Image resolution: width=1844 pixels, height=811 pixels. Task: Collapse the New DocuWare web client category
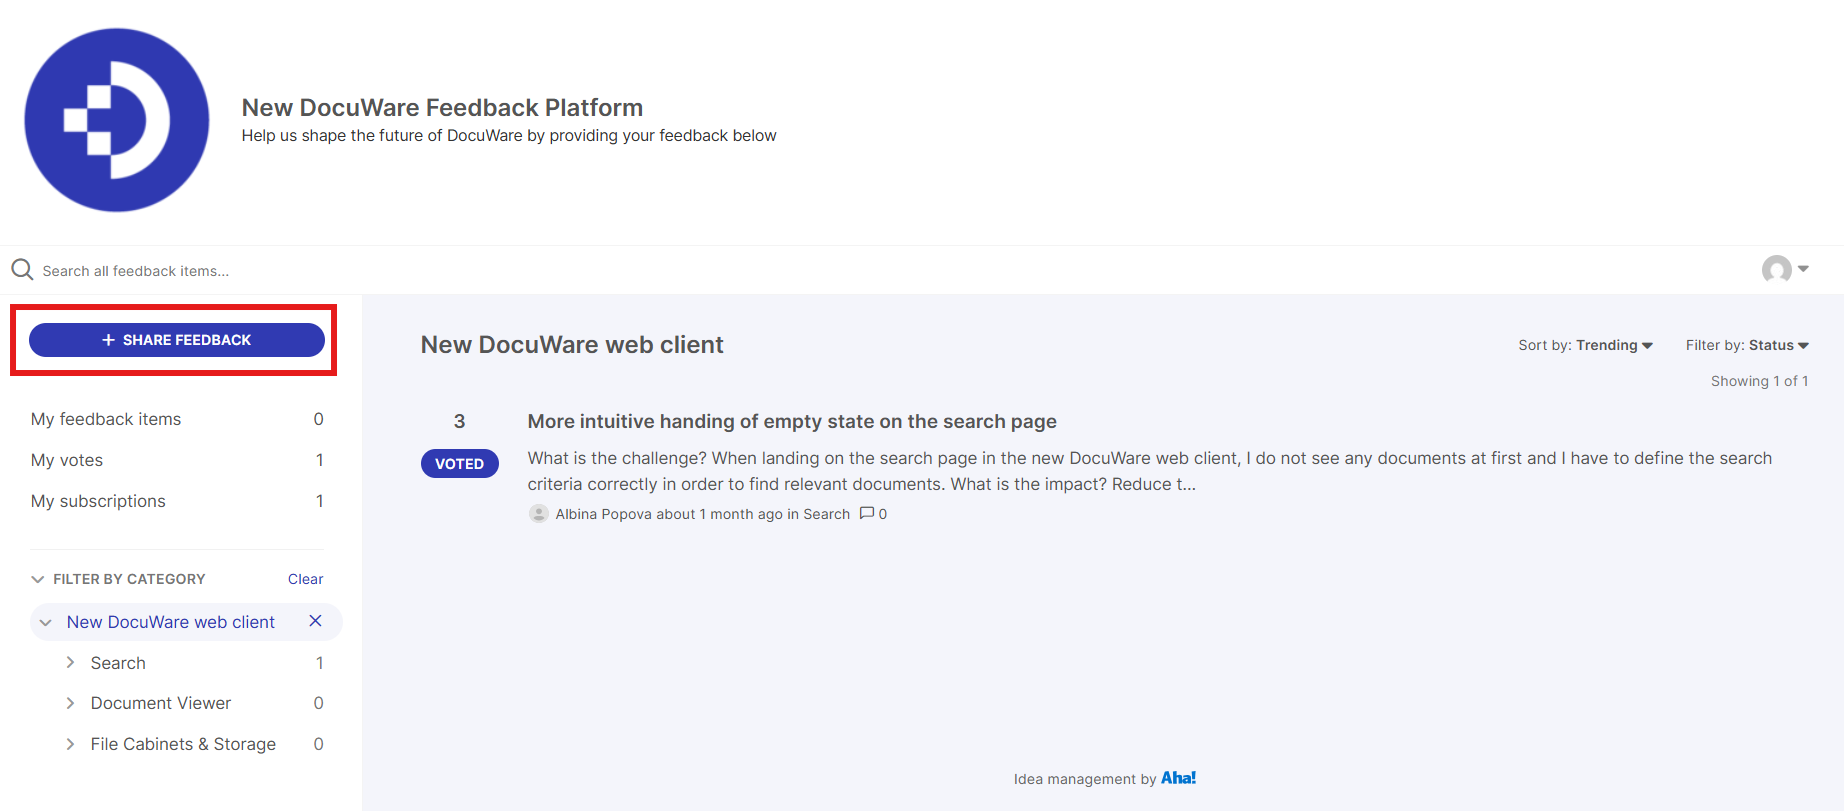tap(45, 622)
